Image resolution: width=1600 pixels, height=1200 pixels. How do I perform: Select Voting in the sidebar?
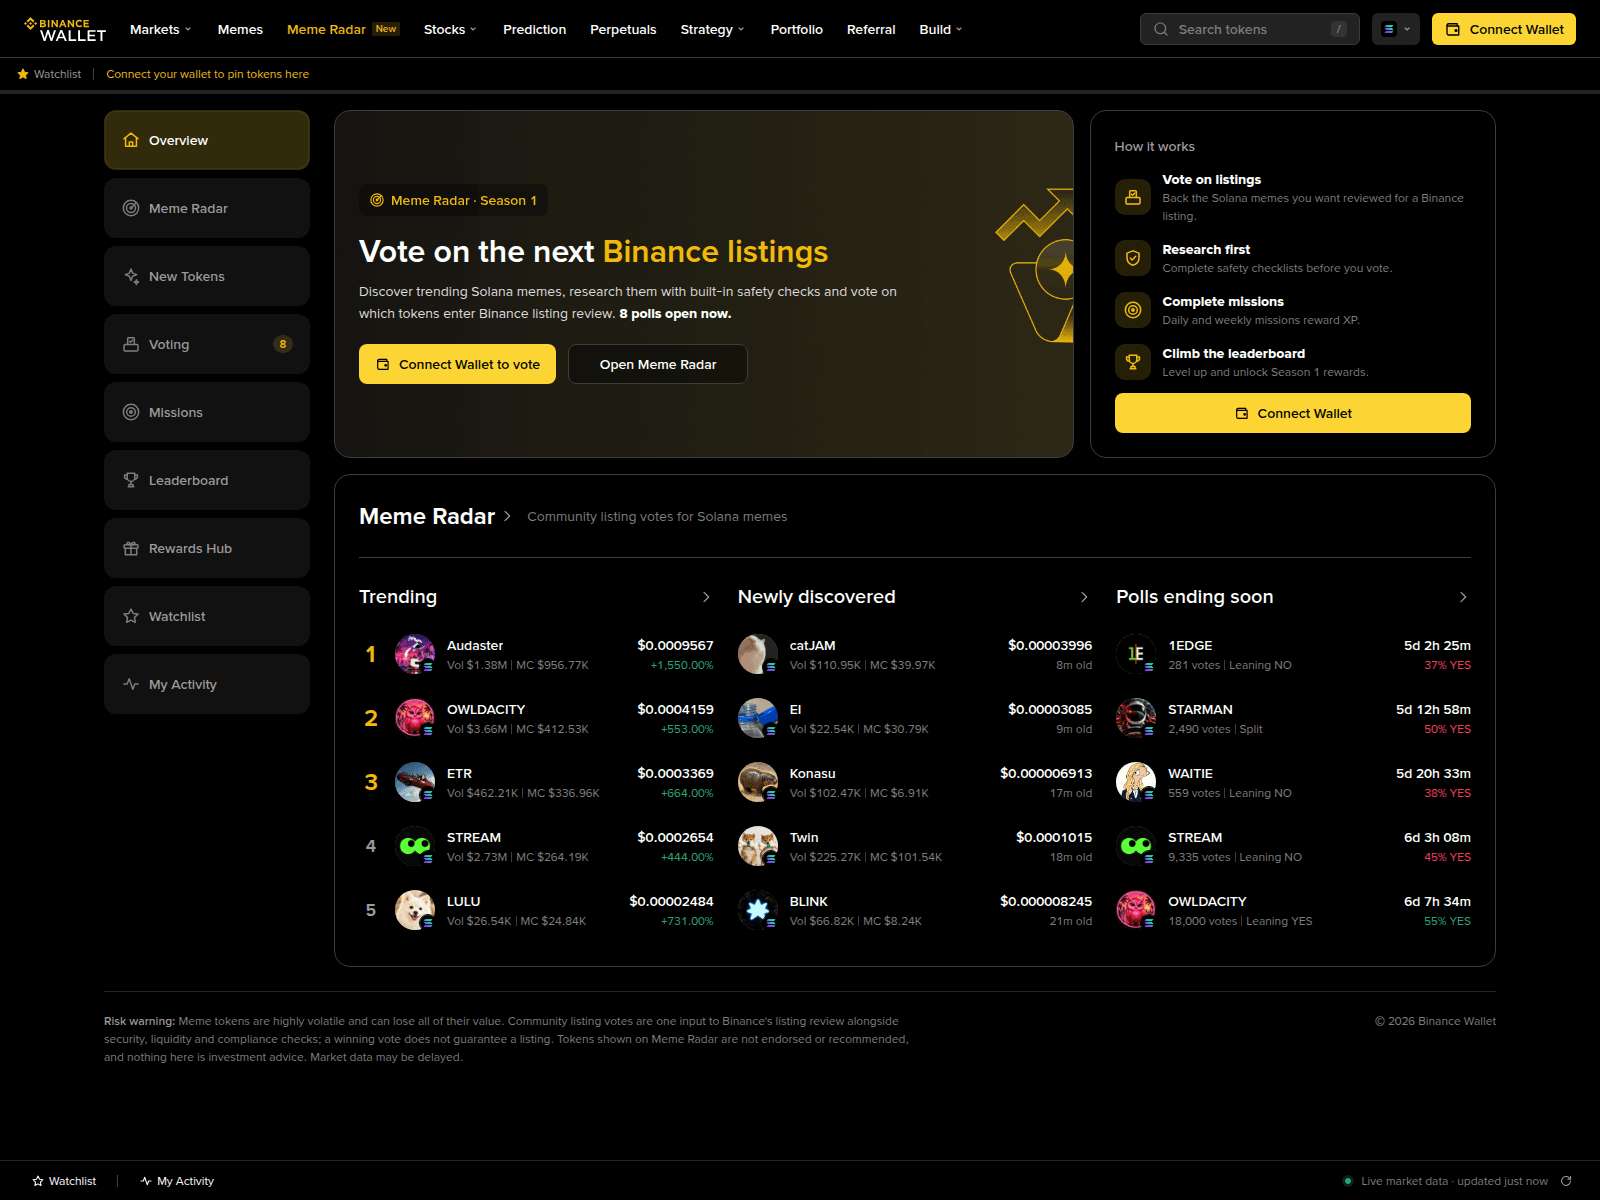point(207,344)
